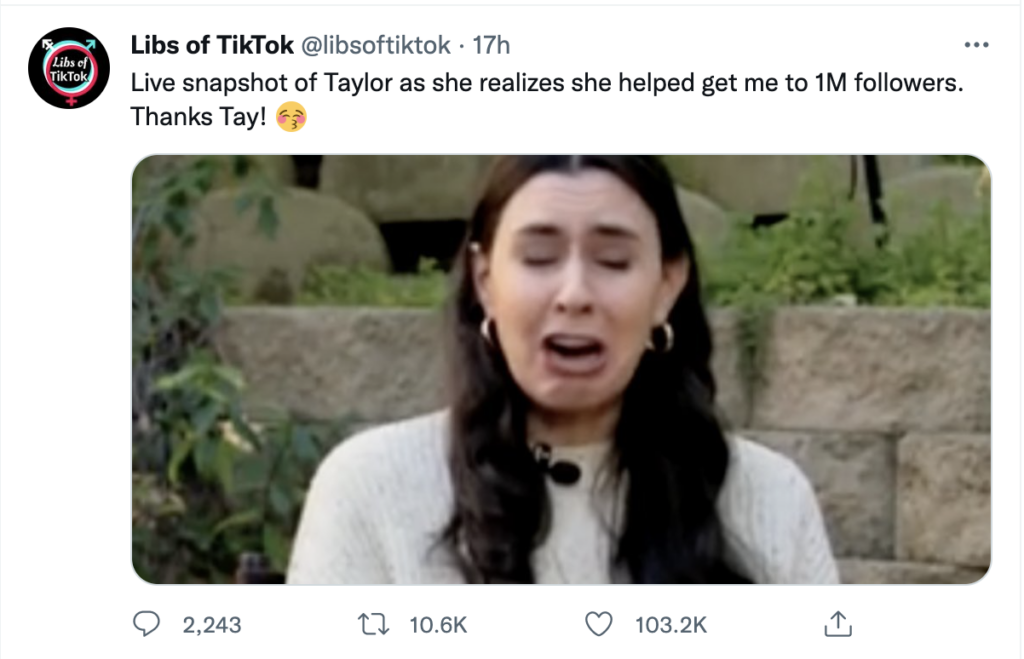Open the tweet via the 17h timestamp
1024x659 pixels.
[x=491, y=45]
